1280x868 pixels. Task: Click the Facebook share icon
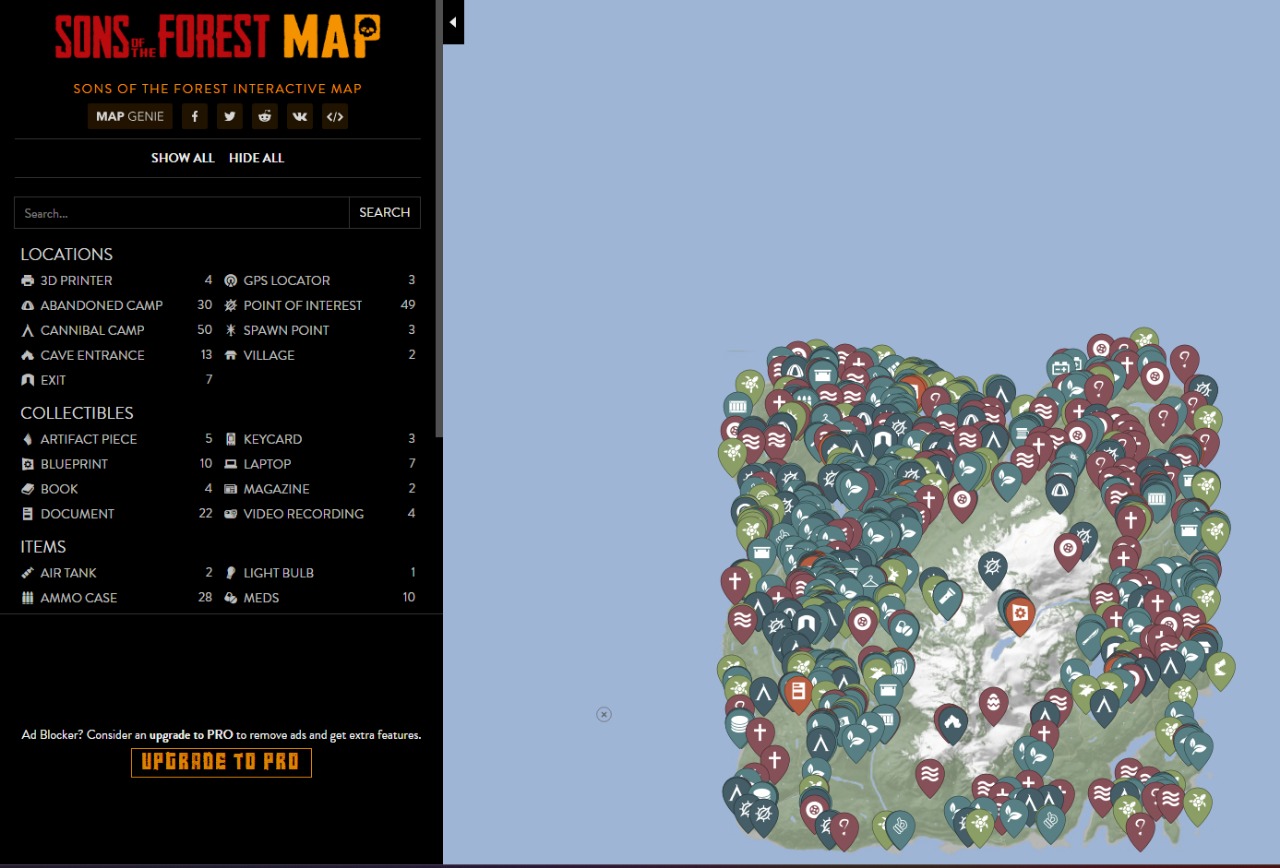click(x=195, y=117)
